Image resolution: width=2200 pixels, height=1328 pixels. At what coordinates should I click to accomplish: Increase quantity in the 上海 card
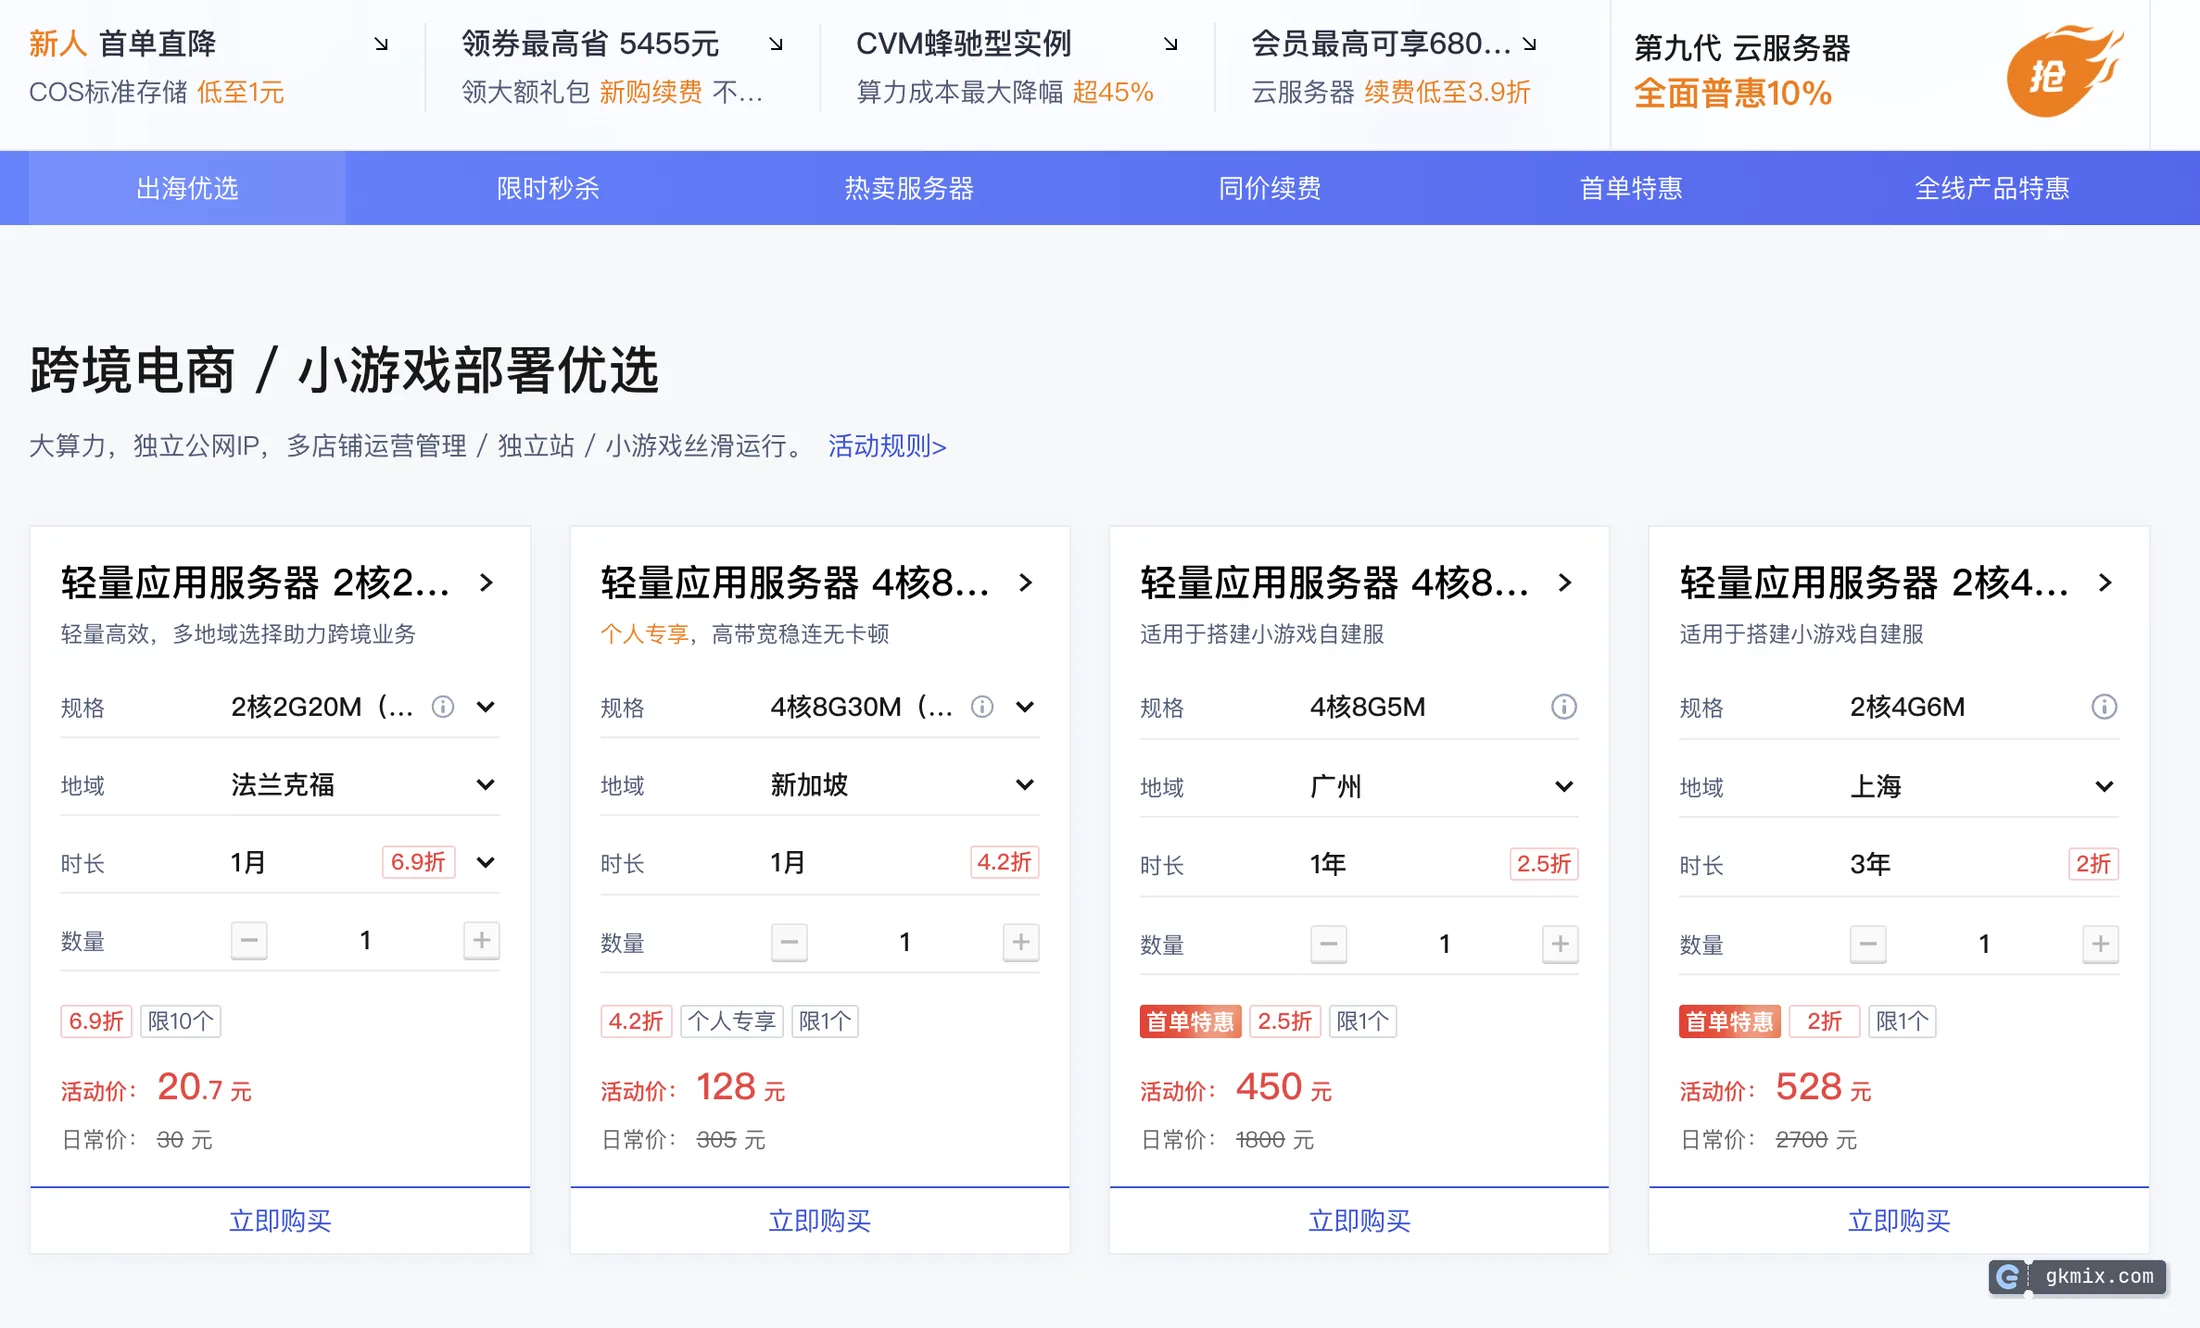click(x=2100, y=944)
